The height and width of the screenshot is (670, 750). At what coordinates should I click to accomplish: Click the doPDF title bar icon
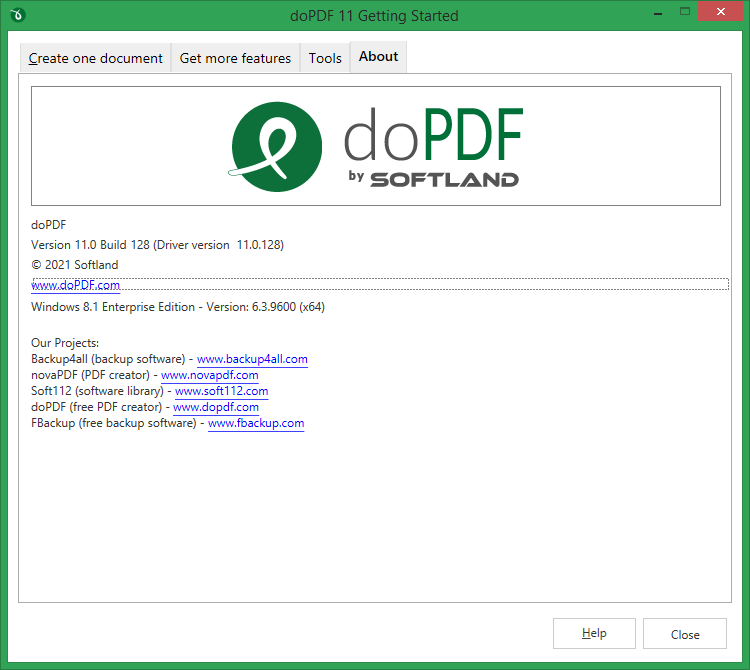point(18,15)
